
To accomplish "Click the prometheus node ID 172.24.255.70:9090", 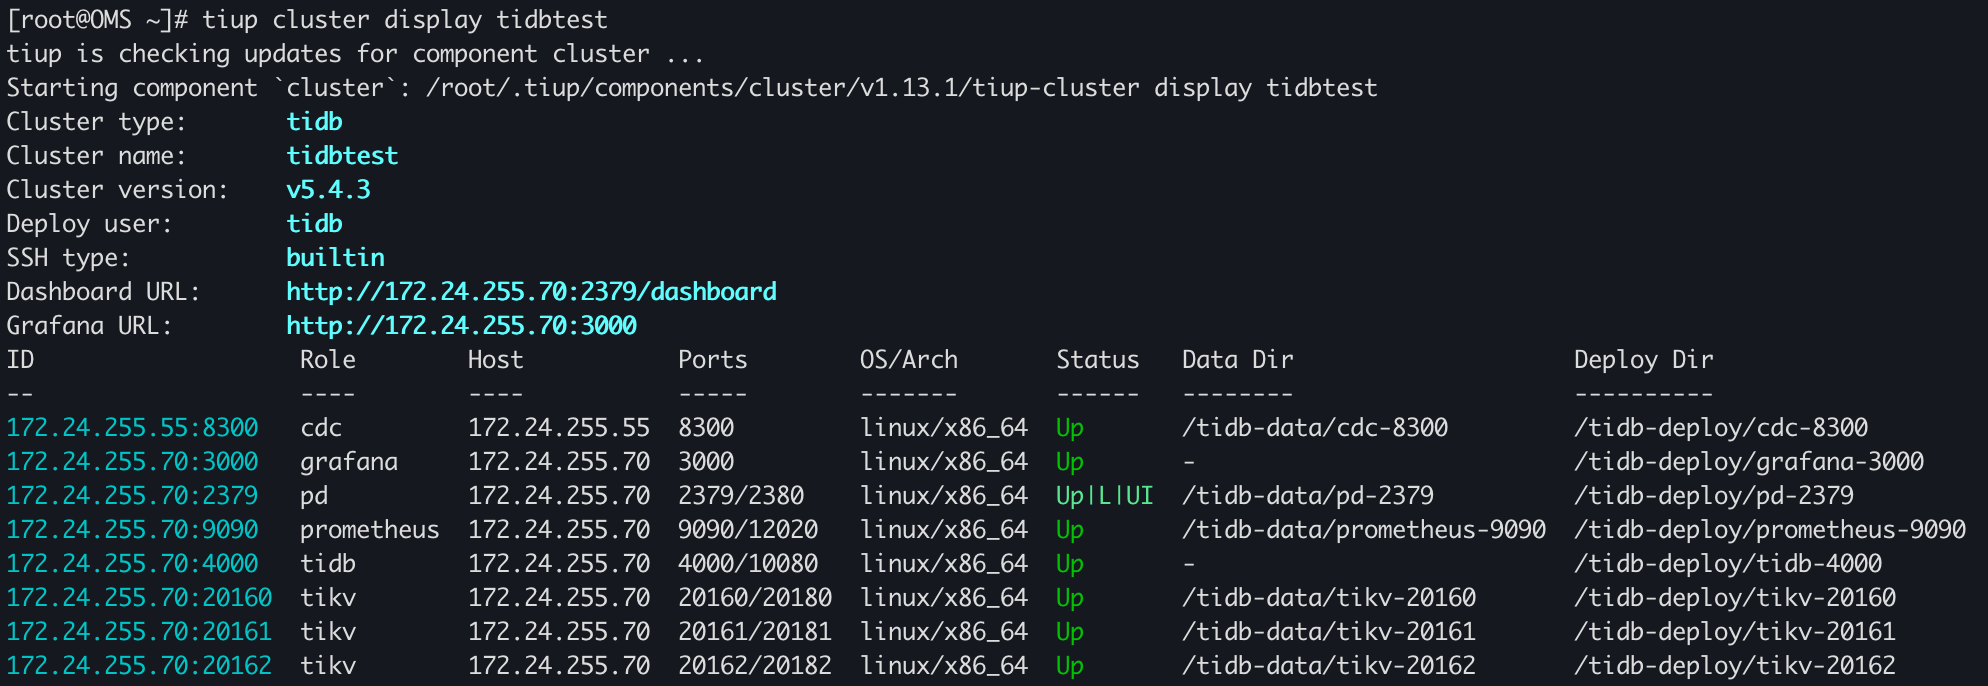I will [132, 530].
